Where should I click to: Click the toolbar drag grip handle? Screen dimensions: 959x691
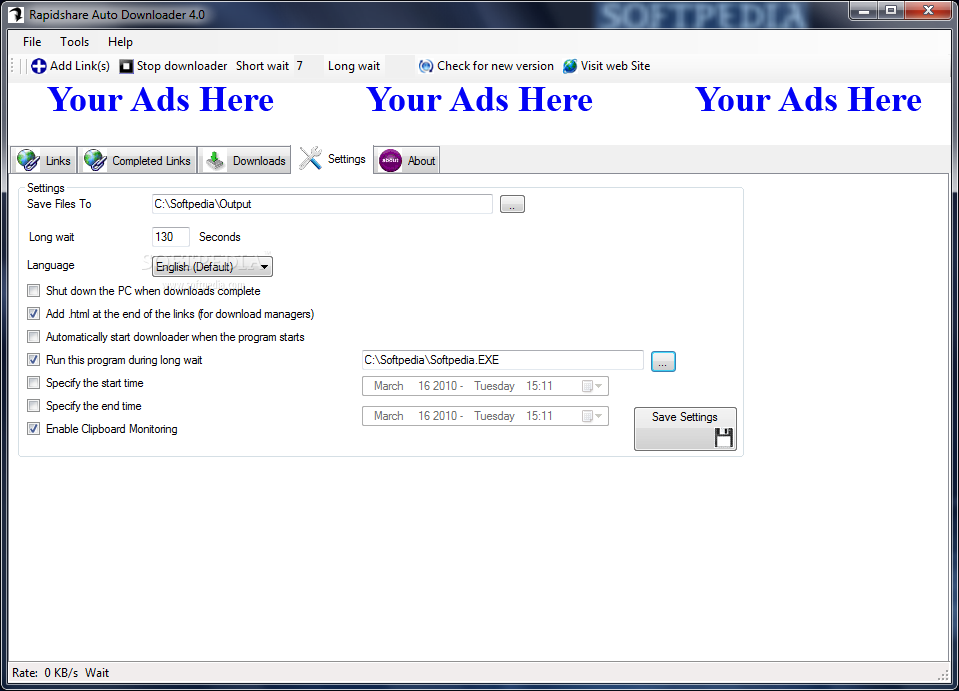(13, 65)
